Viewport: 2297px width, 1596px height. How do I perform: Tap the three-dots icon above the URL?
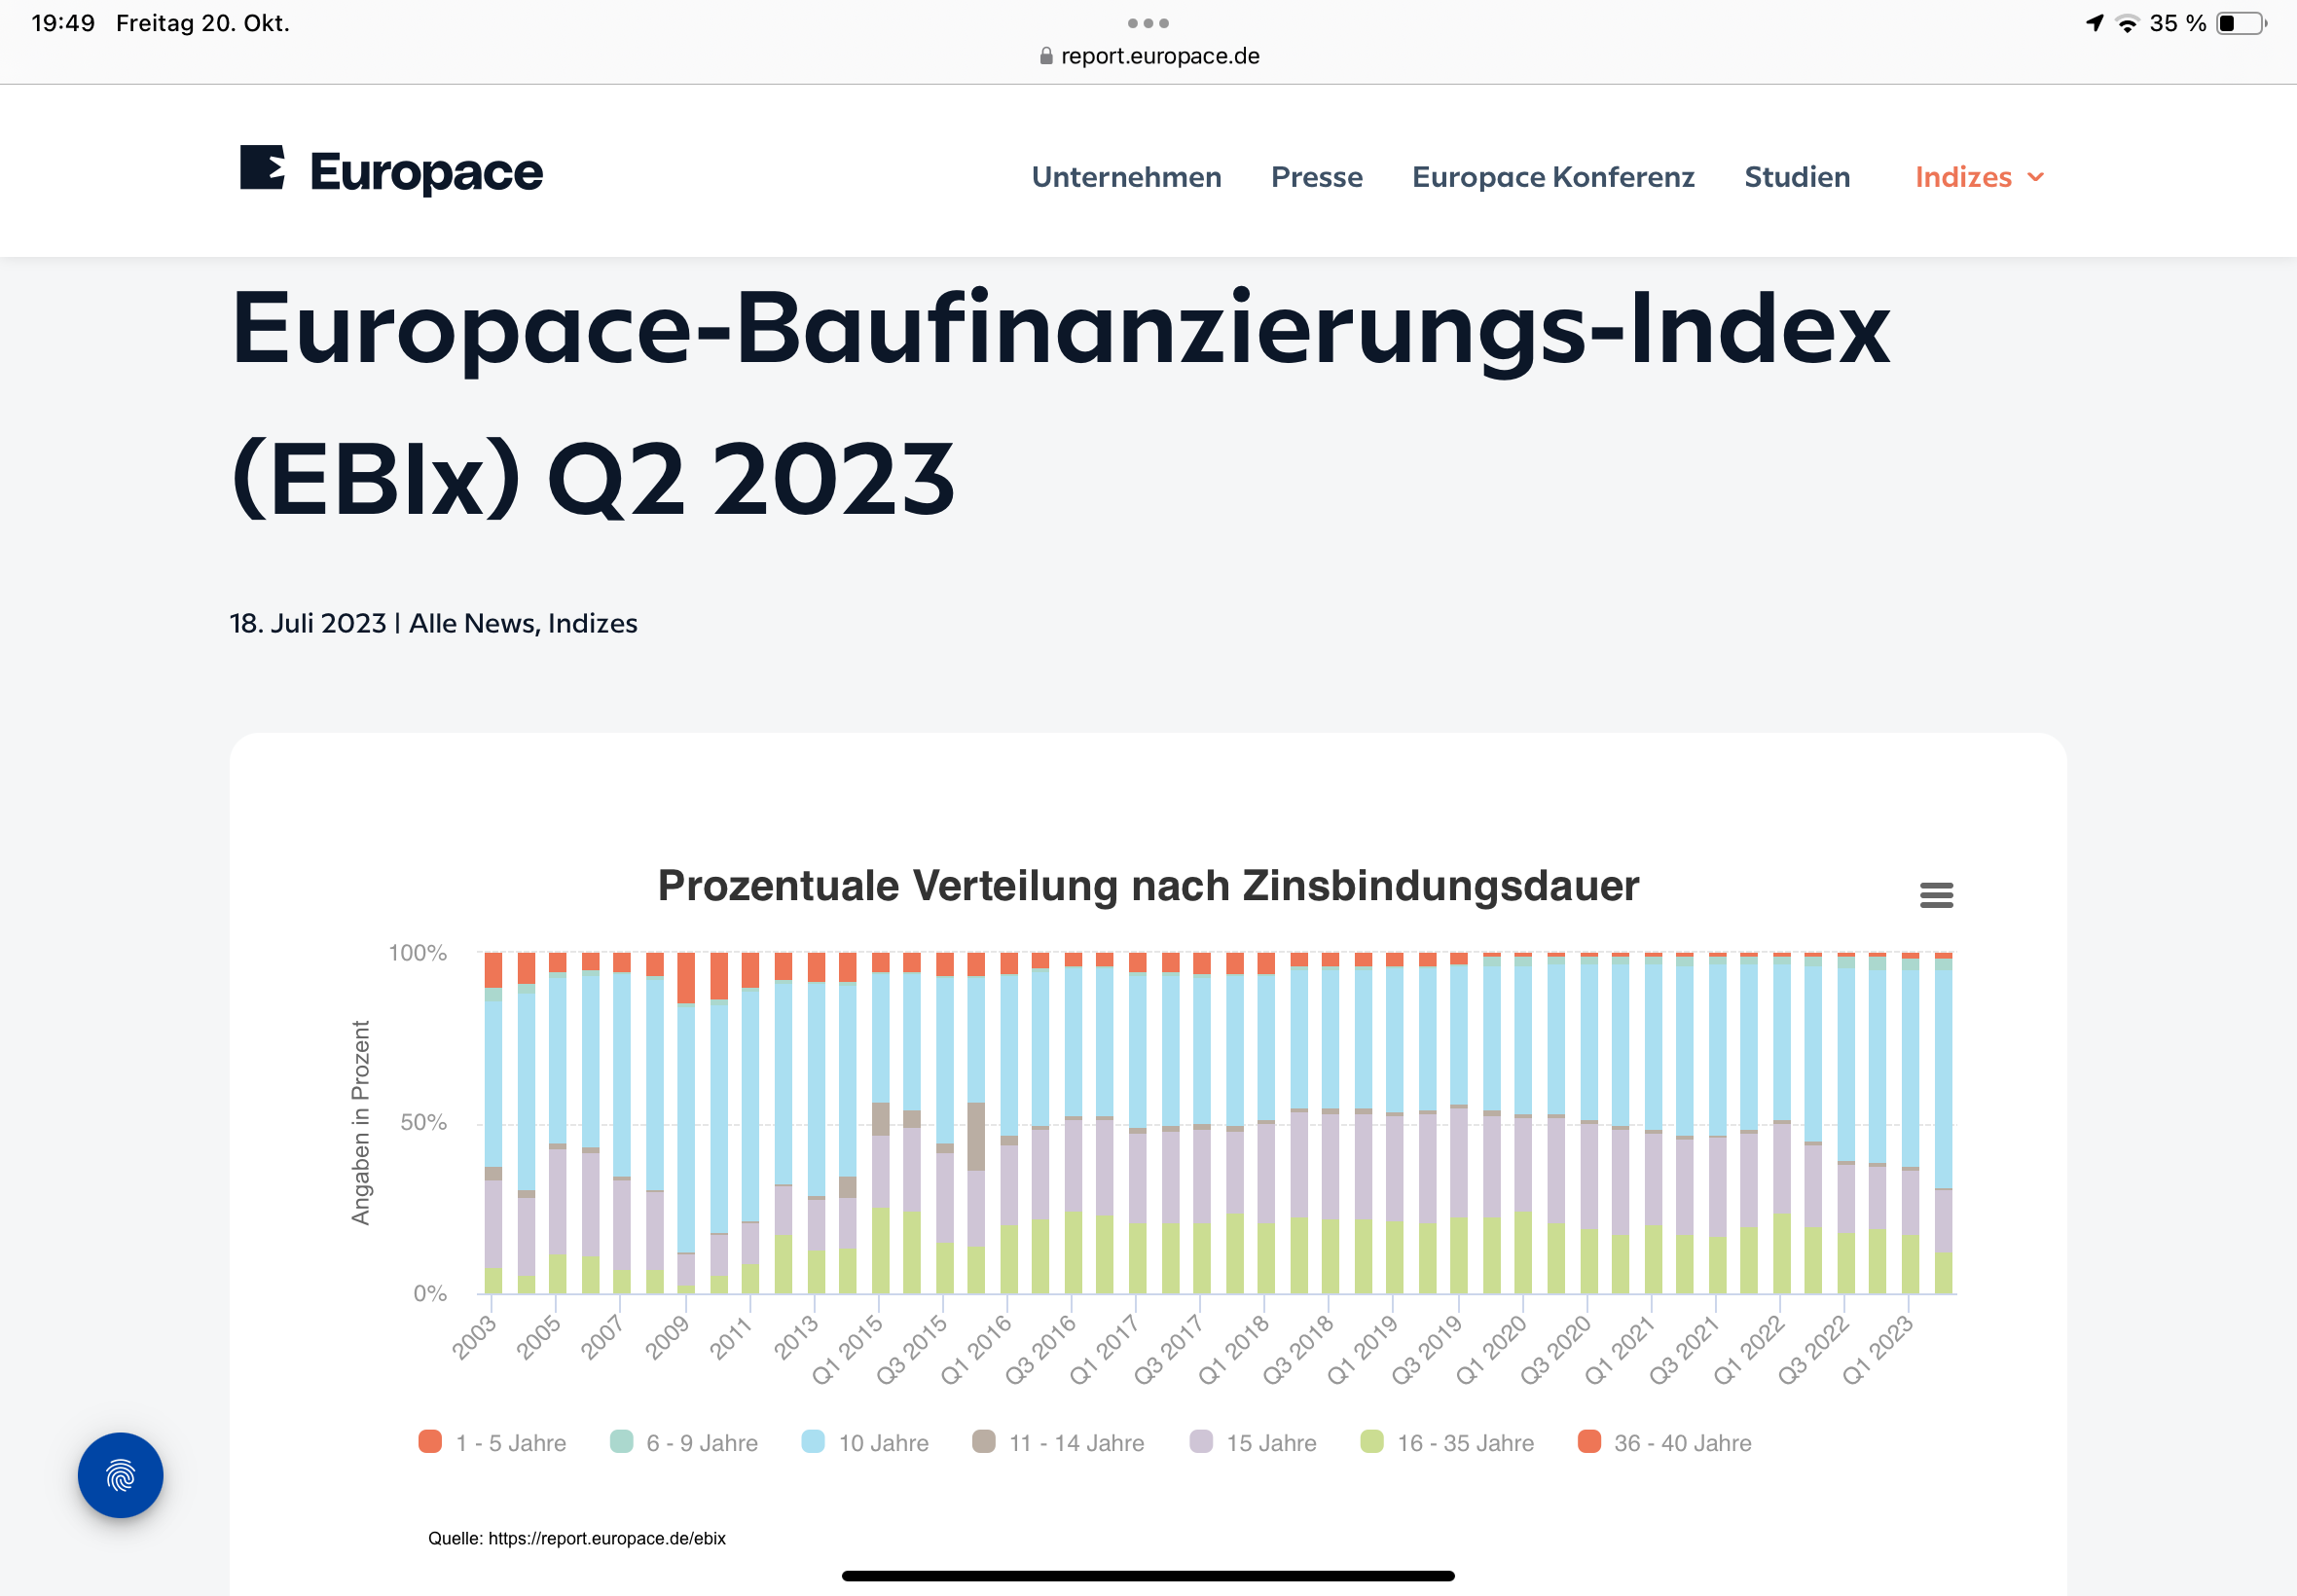click(x=1148, y=22)
